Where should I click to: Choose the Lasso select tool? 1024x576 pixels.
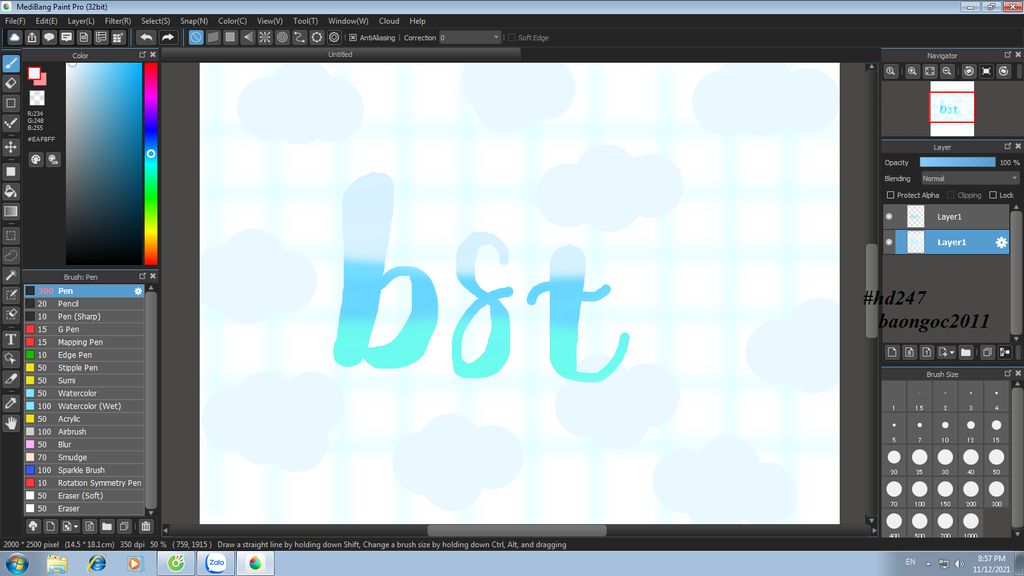pyautogui.click(x=11, y=255)
